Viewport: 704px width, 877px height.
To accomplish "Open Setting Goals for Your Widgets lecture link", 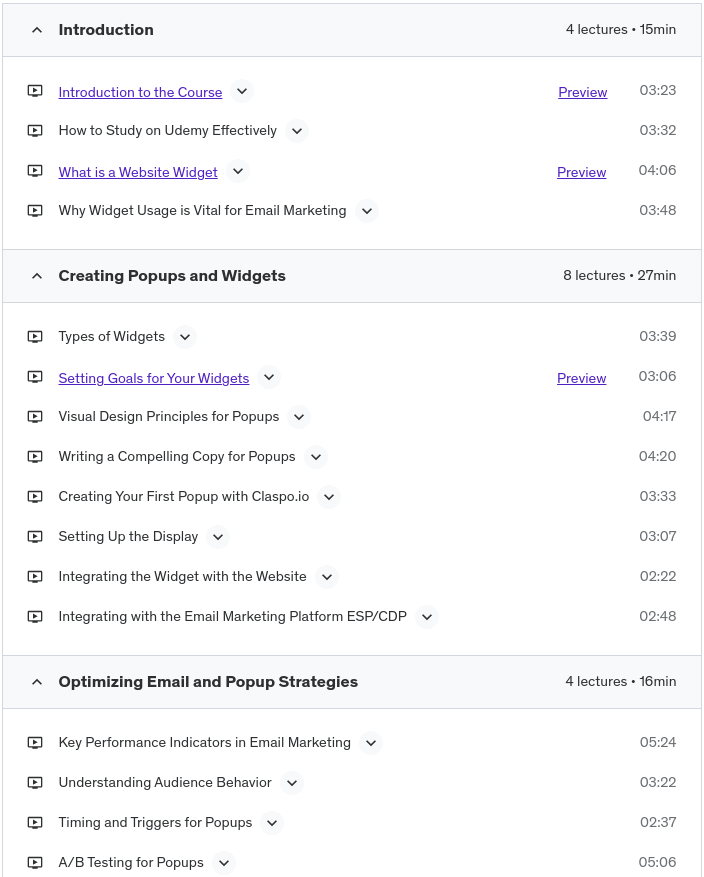I will 154,378.
